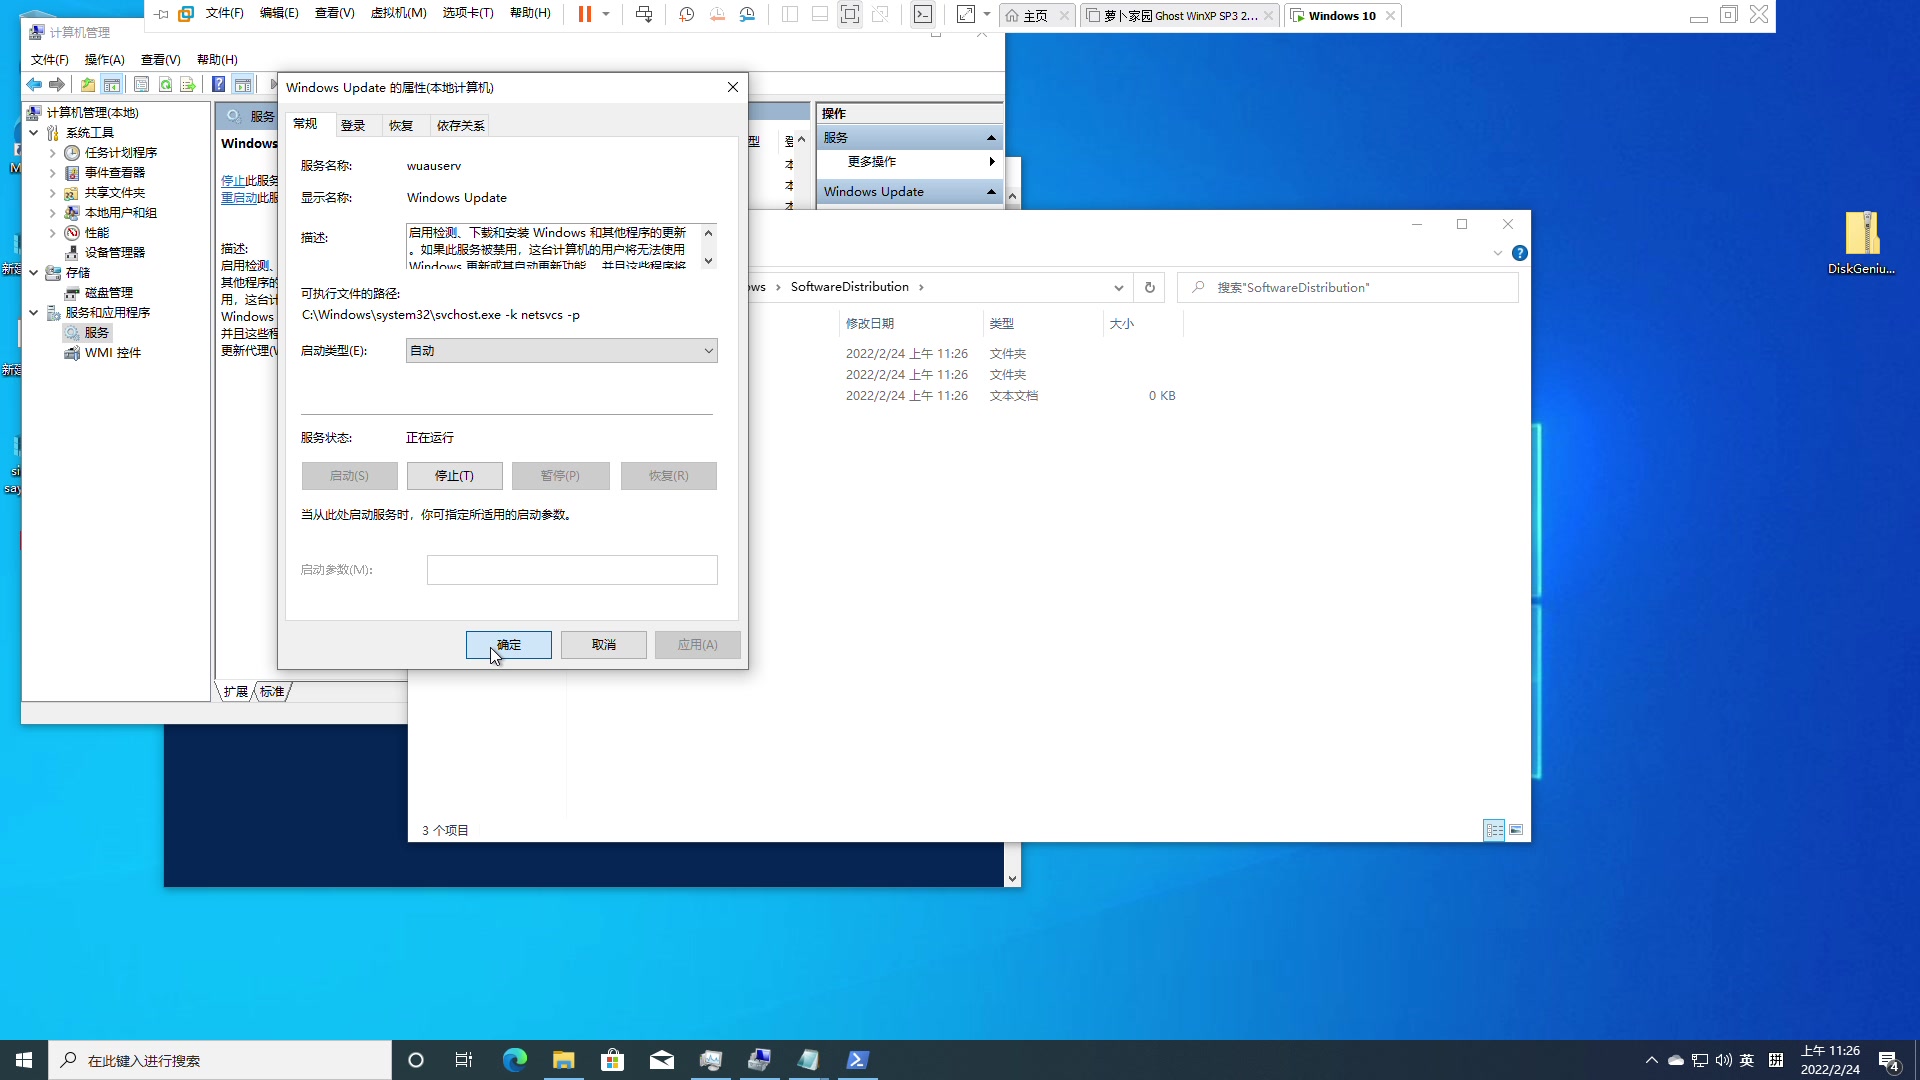Switch to the 标准 view tab at bottom
The image size is (1920, 1080).
coord(272,692)
